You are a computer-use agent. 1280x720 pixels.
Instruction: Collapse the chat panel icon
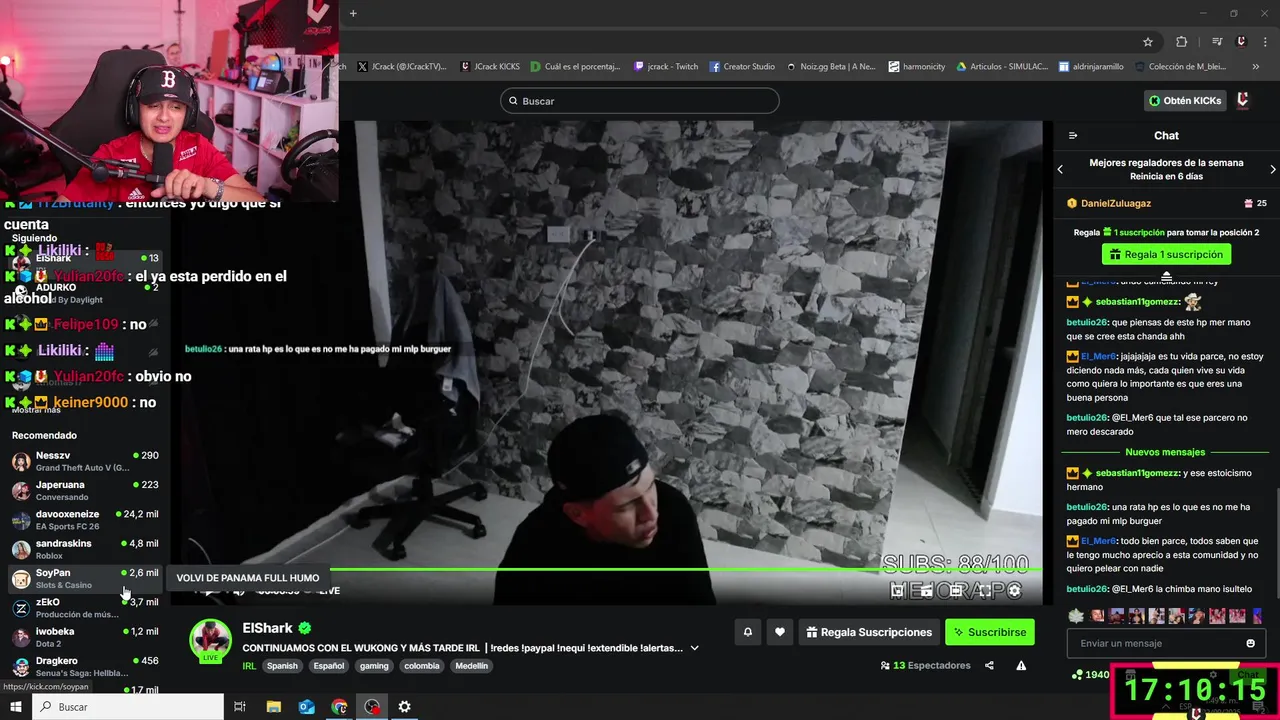(1073, 135)
